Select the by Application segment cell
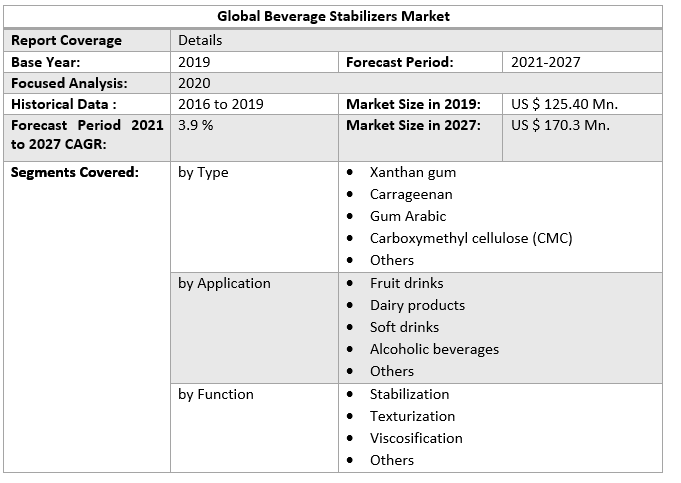This screenshot has width=681, height=483. point(224,283)
